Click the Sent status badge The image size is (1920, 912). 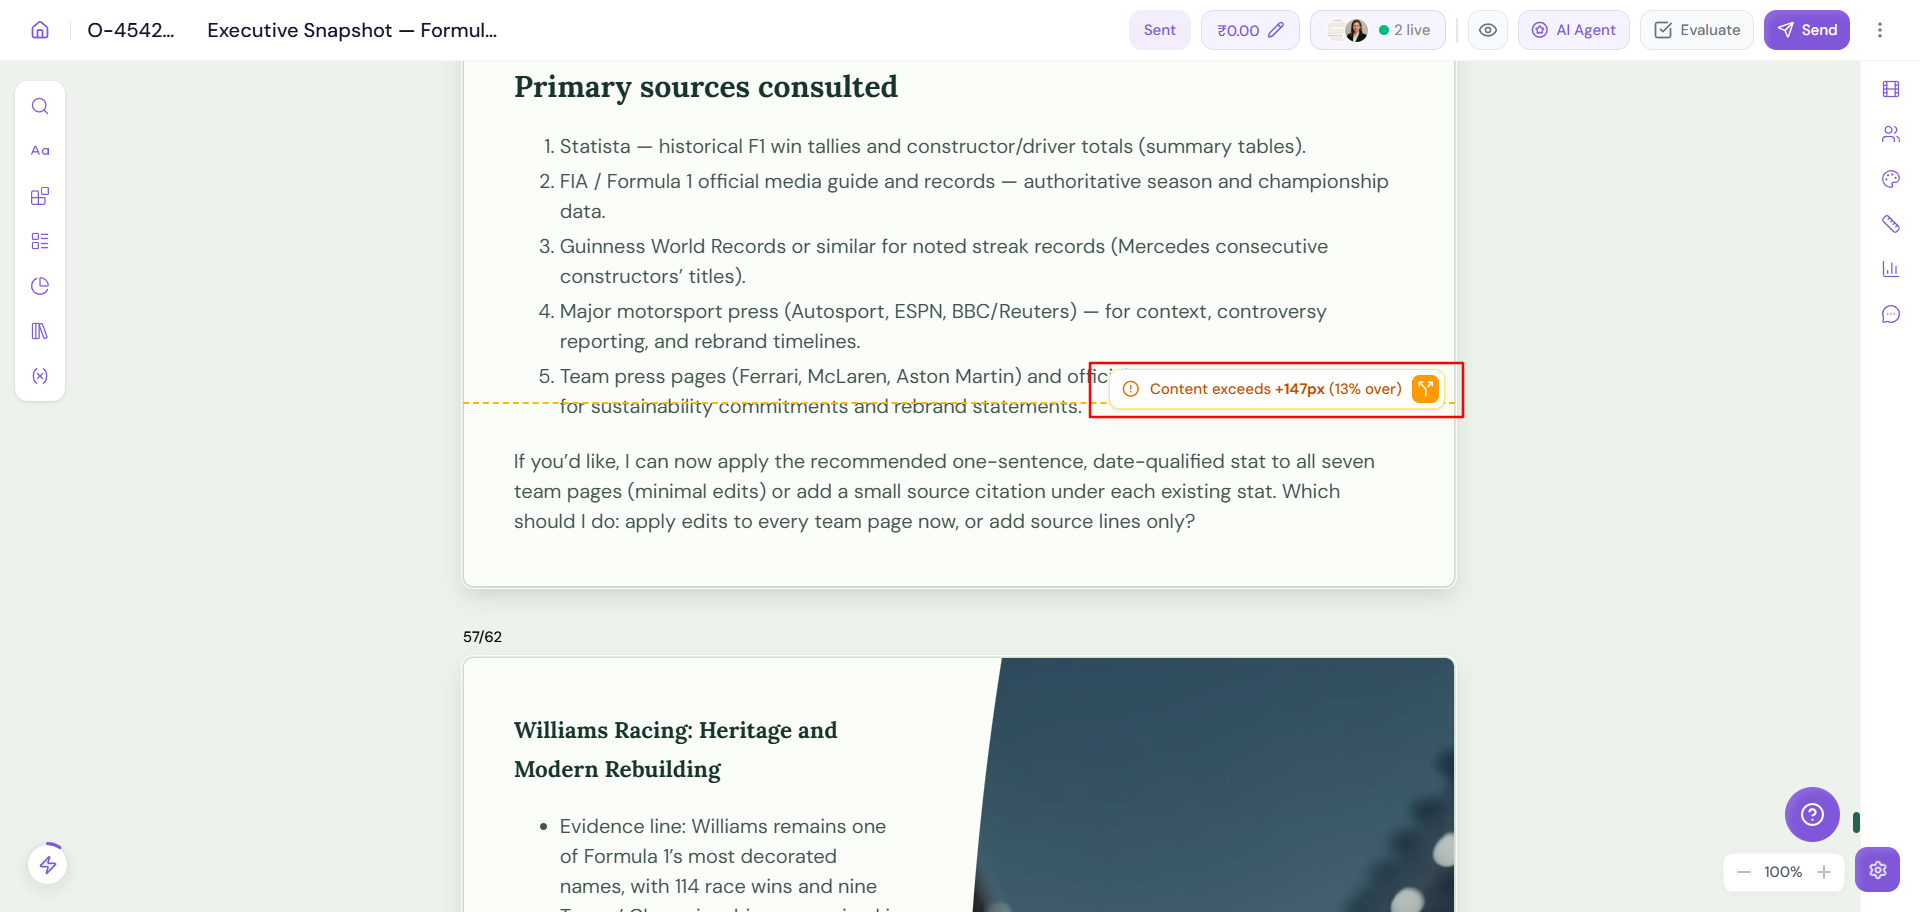[1160, 30]
